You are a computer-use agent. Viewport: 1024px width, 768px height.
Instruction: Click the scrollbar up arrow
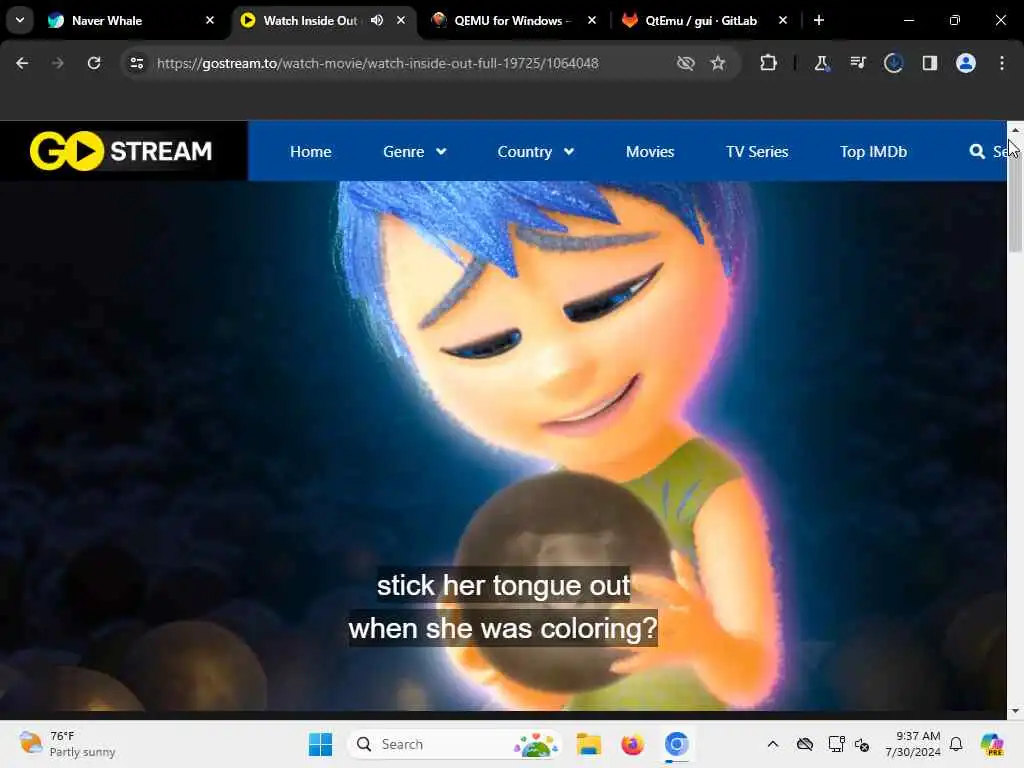coord(1015,129)
